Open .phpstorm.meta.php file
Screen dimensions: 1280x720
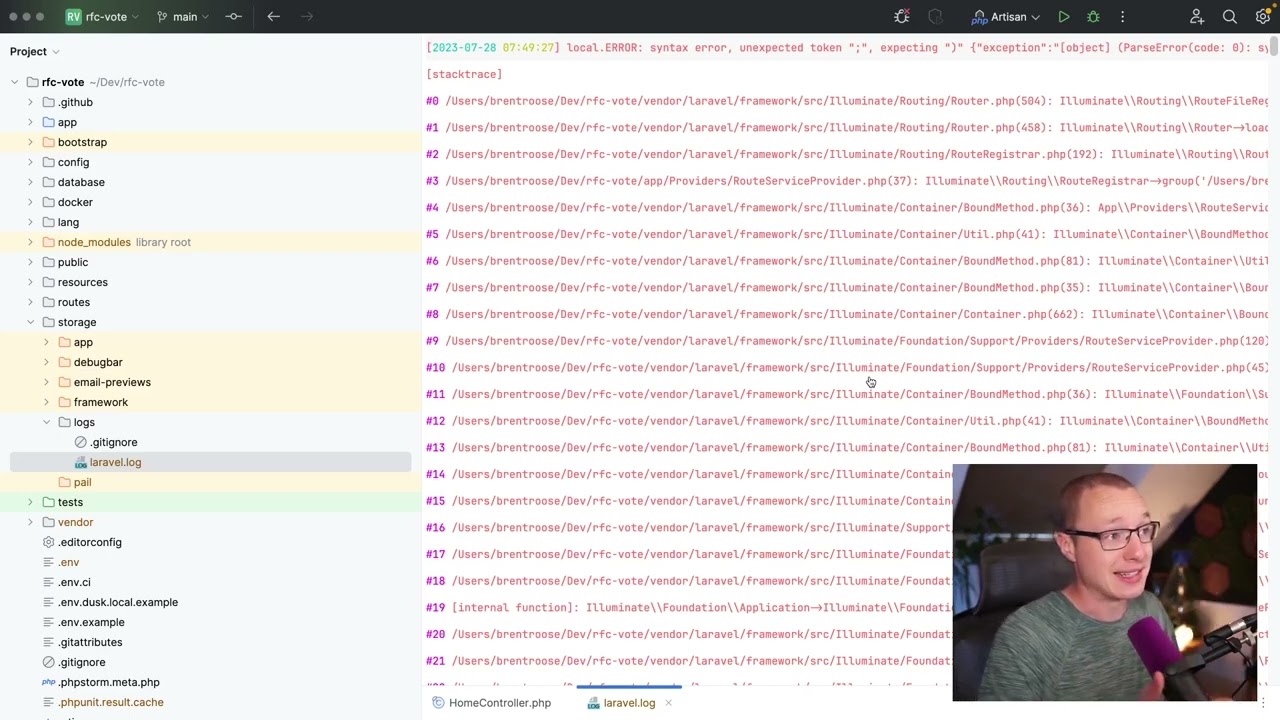(x=108, y=682)
